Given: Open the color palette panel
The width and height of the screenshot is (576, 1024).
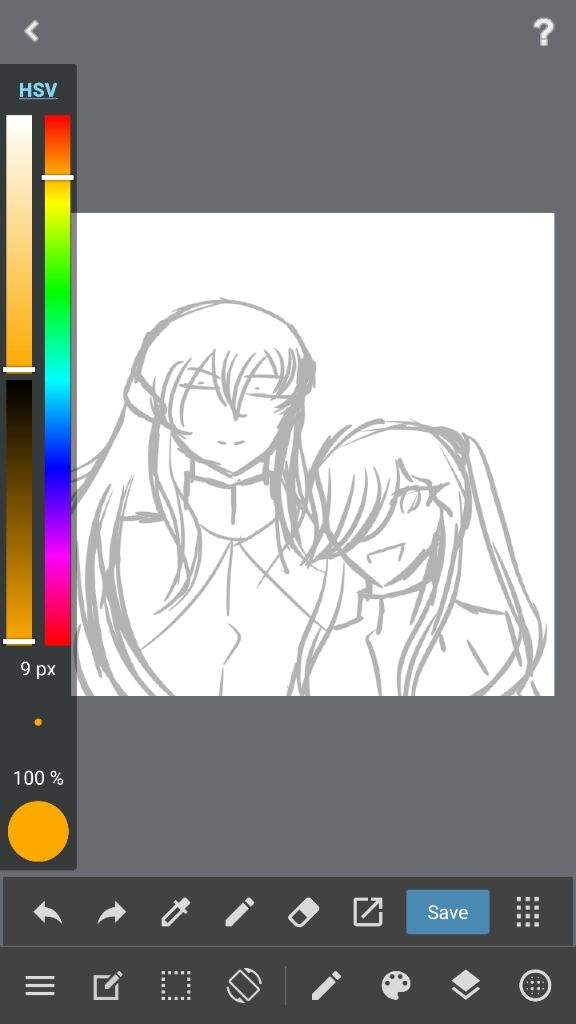Looking at the screenshot, I should pyautogui.click(x=396, y=985).
